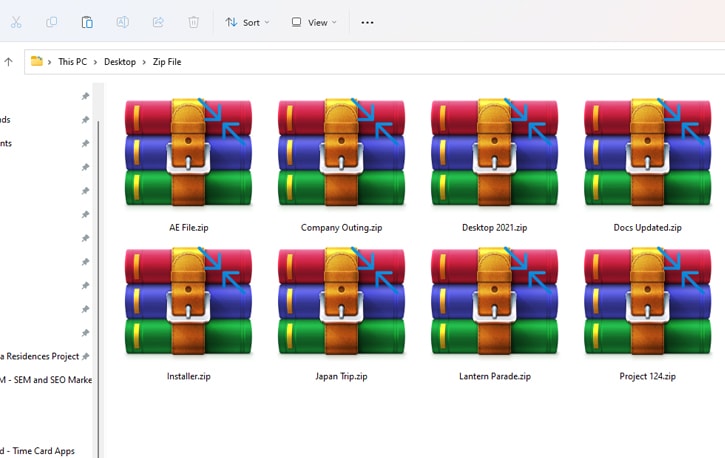Select the Desktop 2021.zip archive icon
Image resolution: width=725 pixels, height=458 pixels.
(494, 152)
